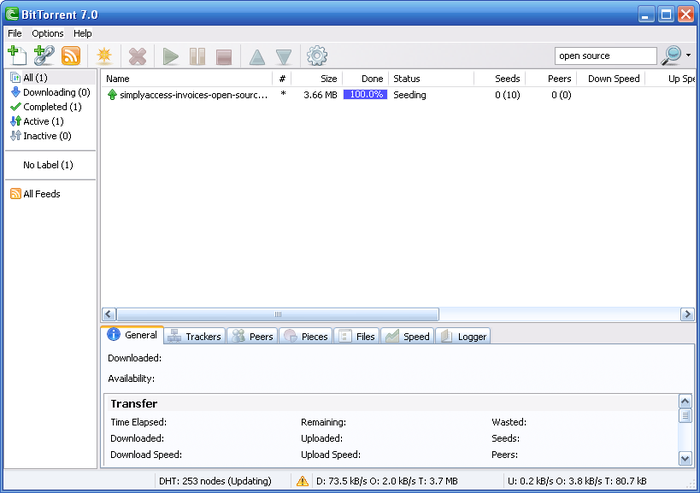Screen dimensions: 700x493
Task: Click the Pause torrent toolbar icon
Action: click(x=197, y=56)
